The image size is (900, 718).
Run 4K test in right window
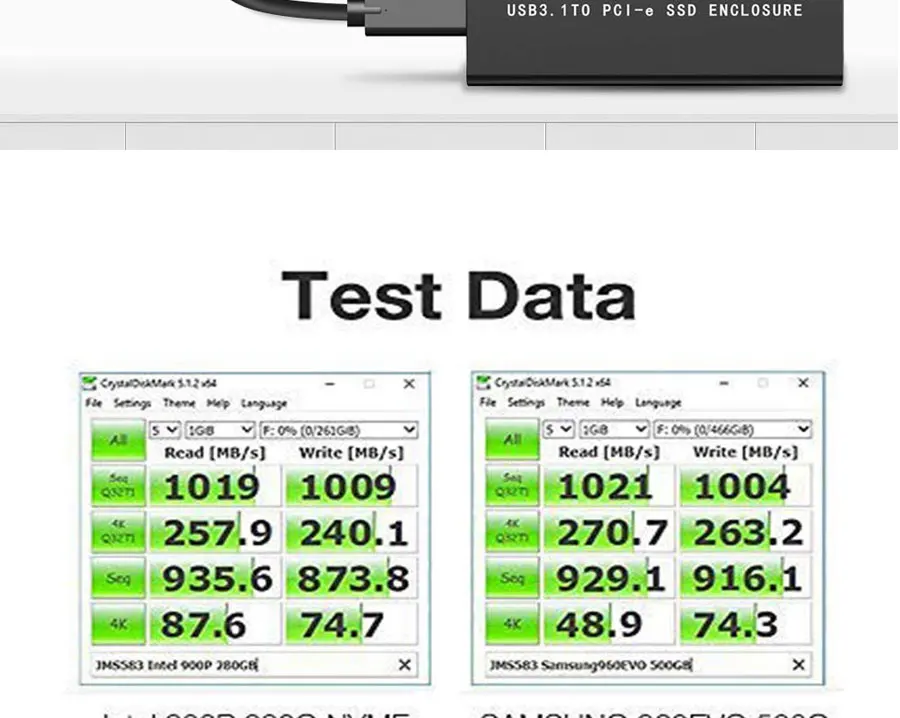click(x=512, y=623)
